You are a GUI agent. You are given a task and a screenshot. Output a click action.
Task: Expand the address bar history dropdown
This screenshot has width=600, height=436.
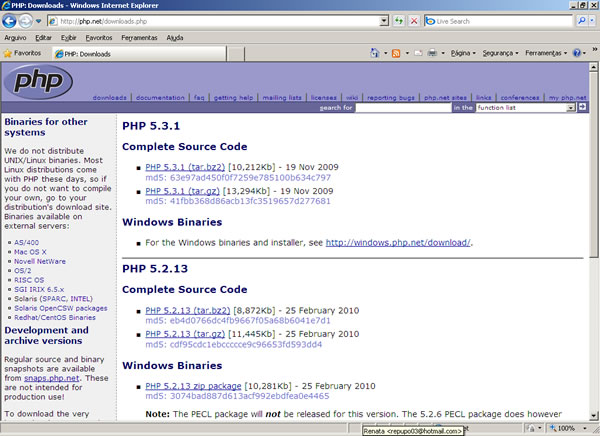[x=384, y=21]
